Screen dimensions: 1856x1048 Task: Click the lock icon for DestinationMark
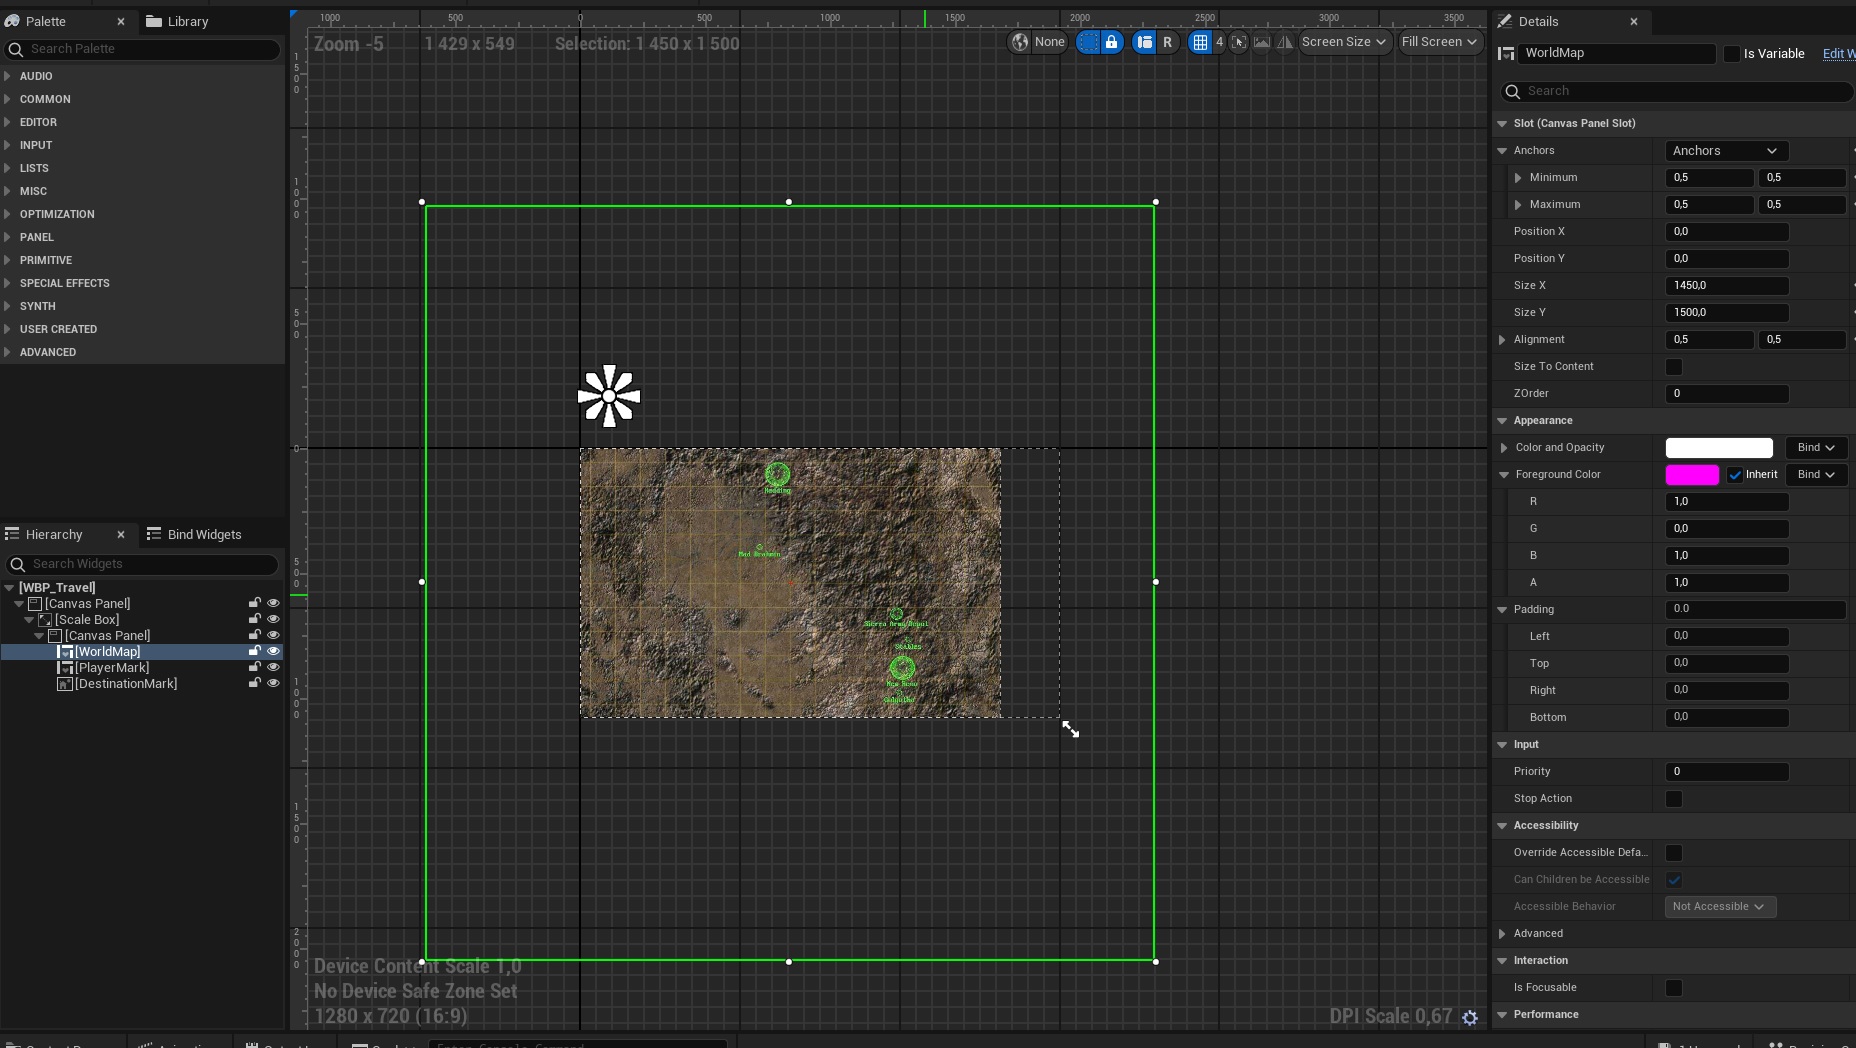pyautogui.click(x=254, y=683)
